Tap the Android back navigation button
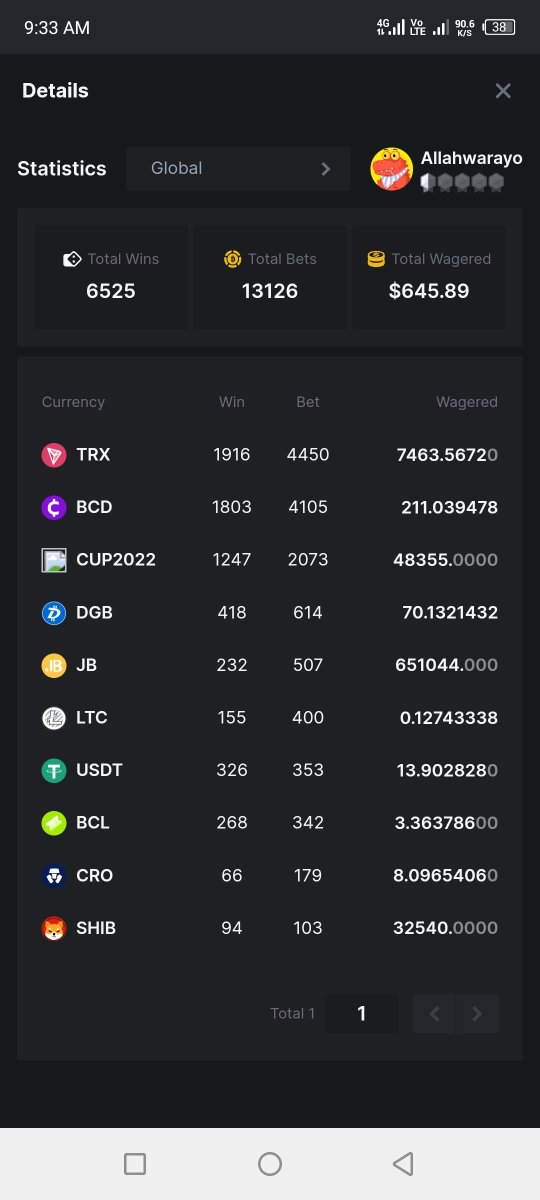 (x=403, y=1163)
